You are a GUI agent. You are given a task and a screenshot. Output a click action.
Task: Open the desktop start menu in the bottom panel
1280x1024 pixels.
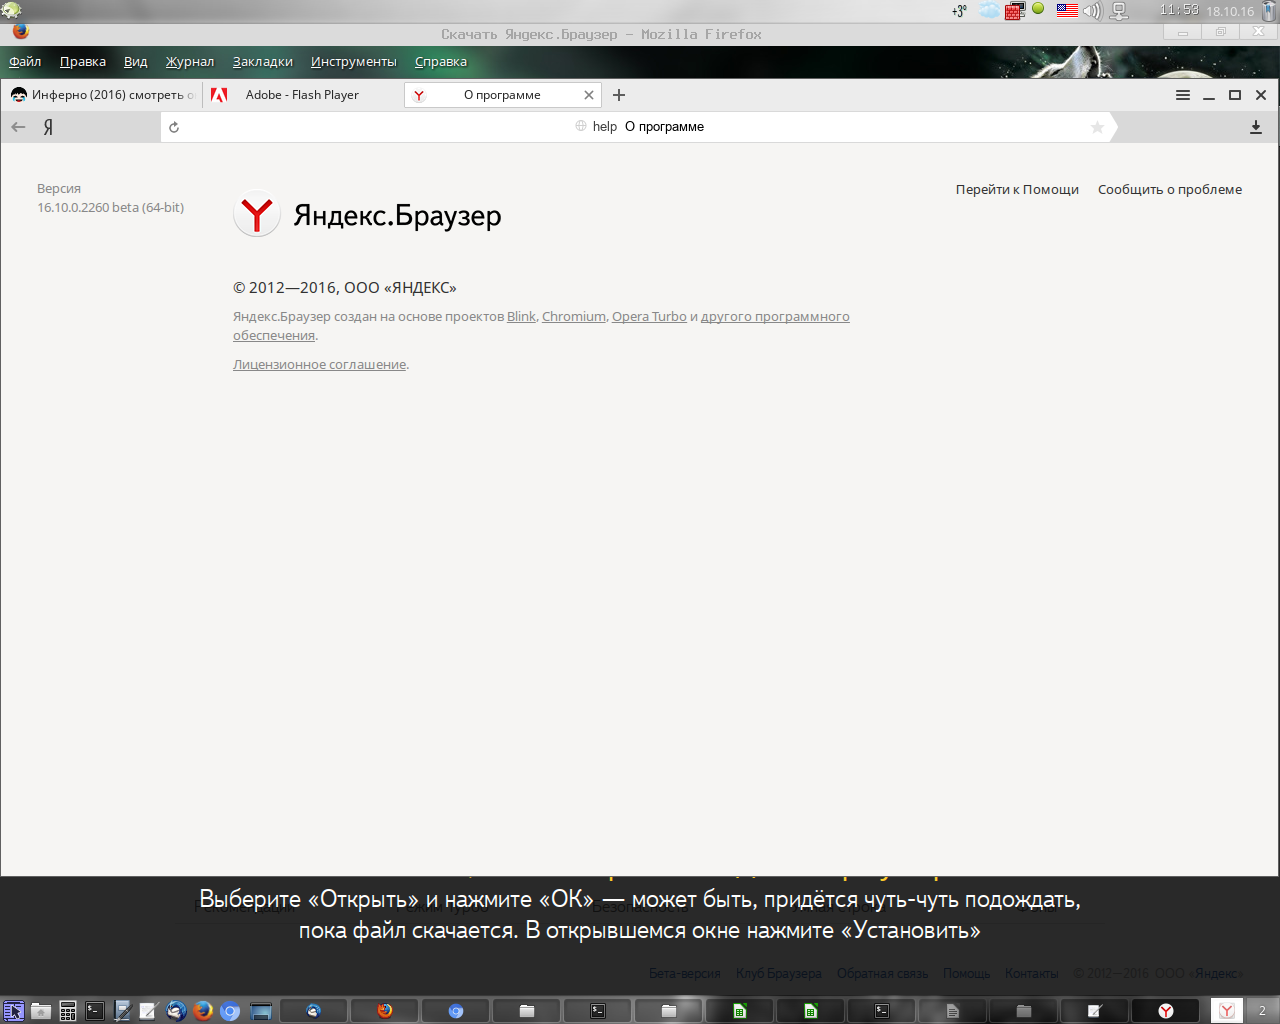tap(13, 1011)
